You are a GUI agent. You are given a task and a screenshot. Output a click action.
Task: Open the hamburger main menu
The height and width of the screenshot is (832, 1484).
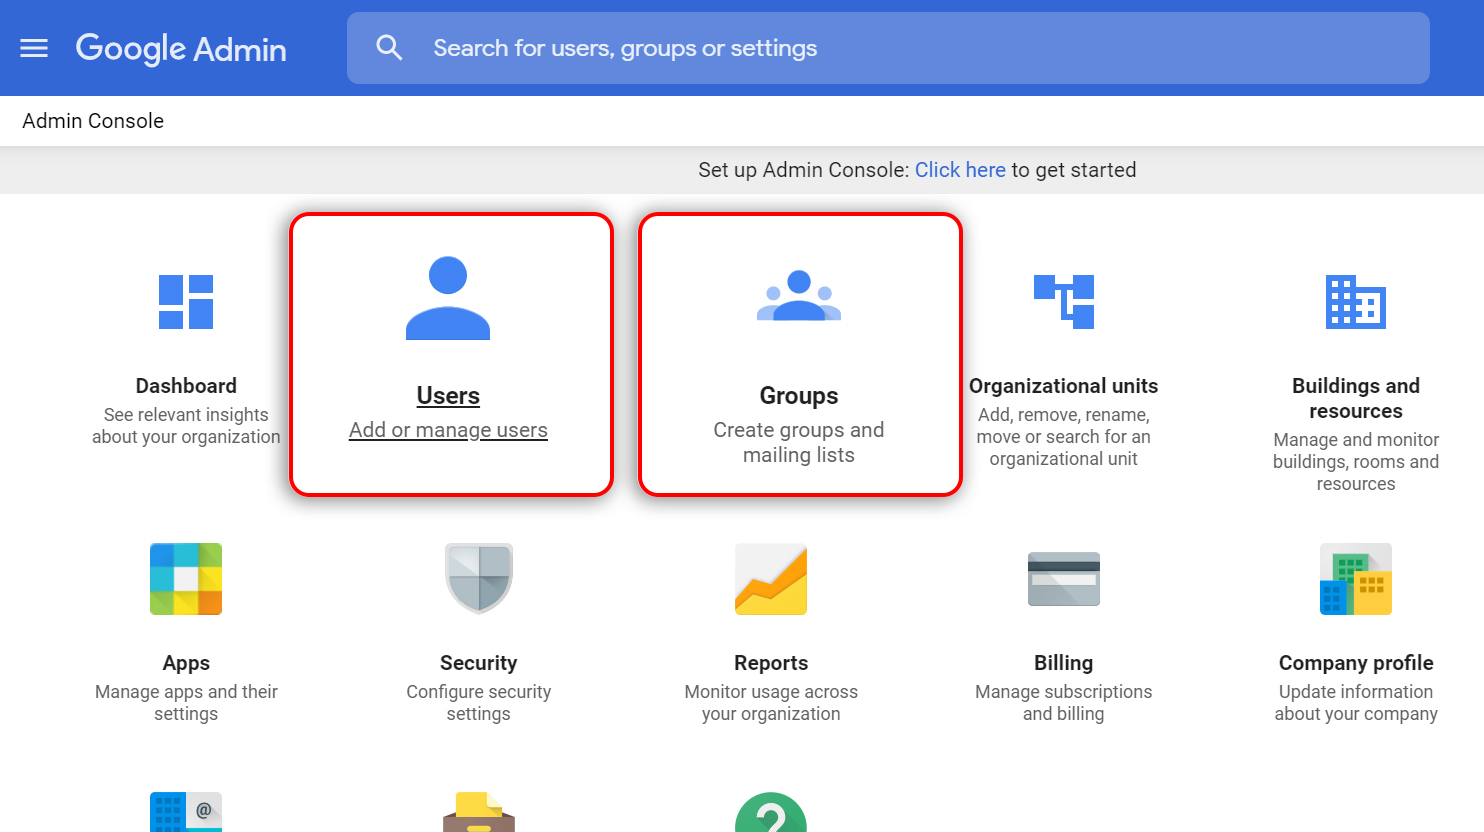(34, 48)
